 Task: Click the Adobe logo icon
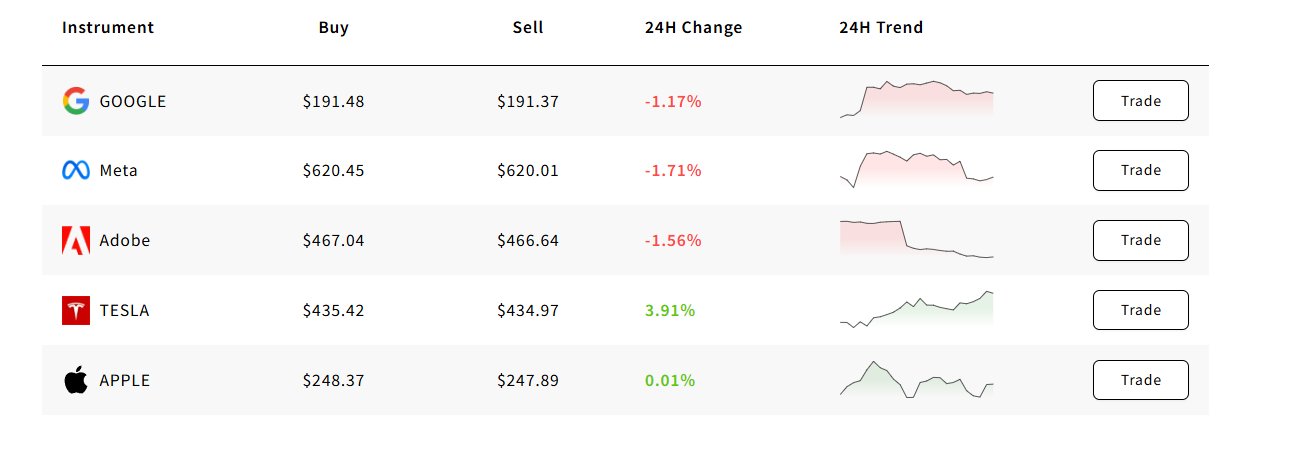coord(76,241)
